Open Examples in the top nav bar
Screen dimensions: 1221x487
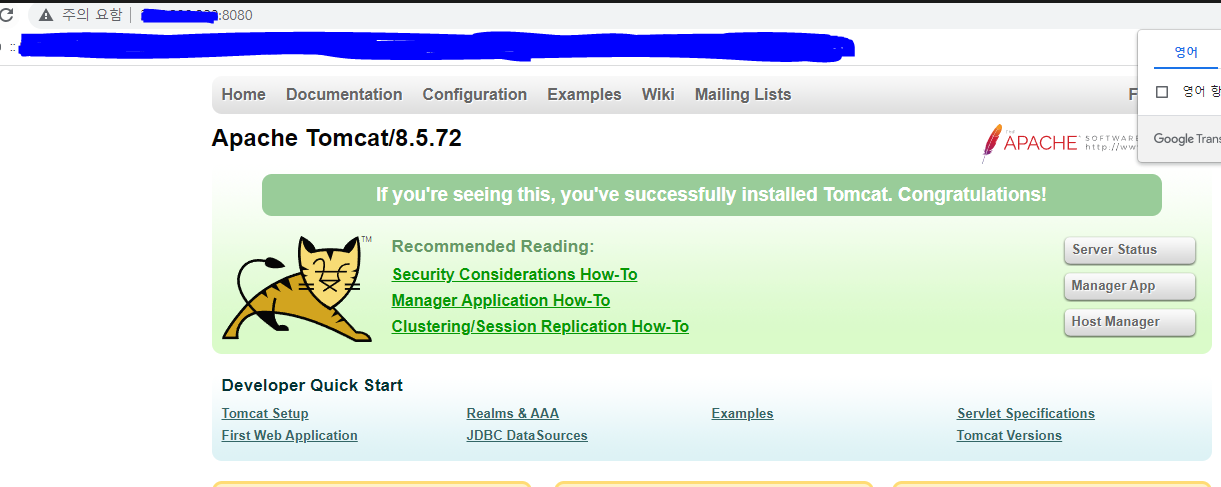pos(584,95)
